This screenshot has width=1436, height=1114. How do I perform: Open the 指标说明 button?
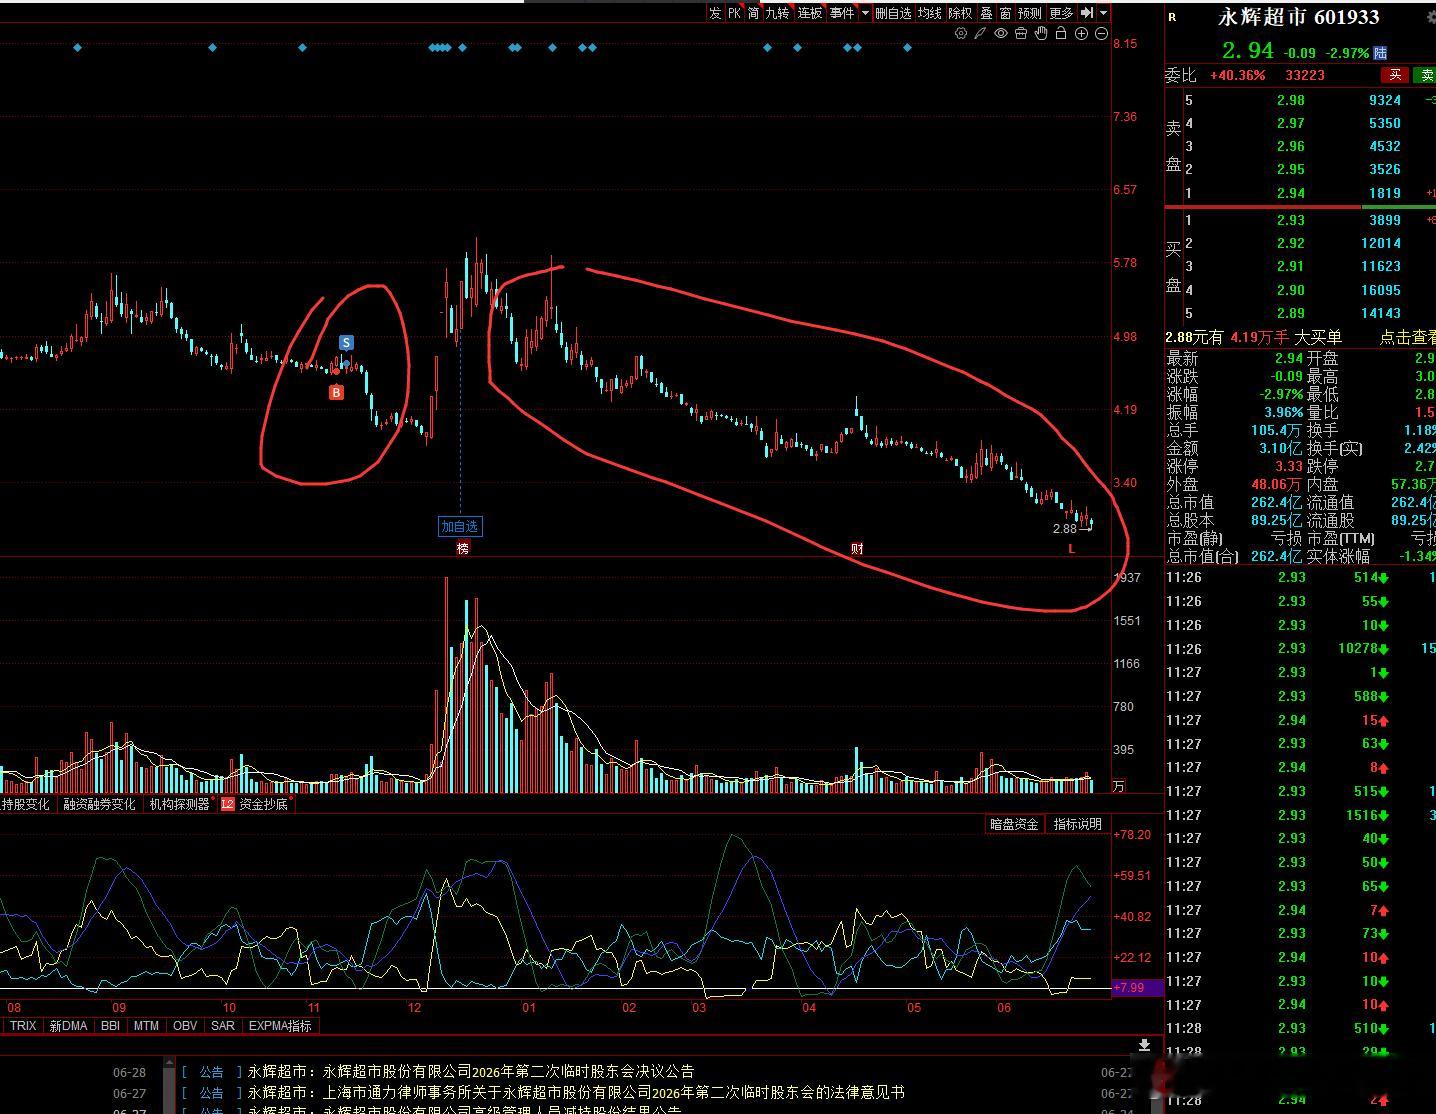coord(1077,824)
